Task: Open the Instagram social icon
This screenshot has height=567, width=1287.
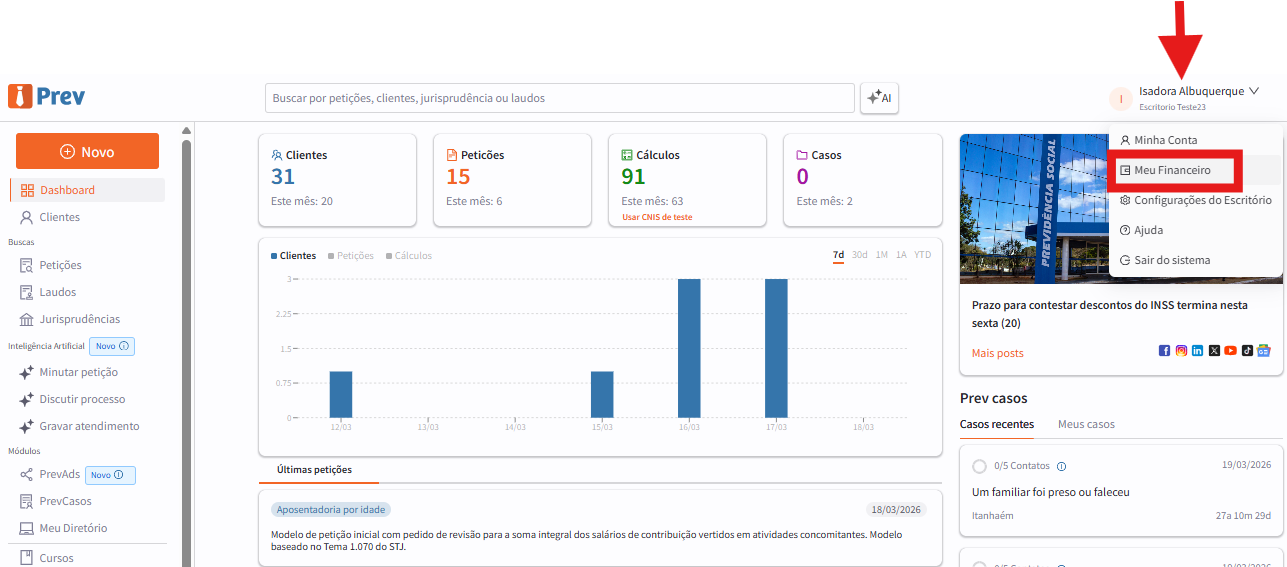Action: [1181, 351]
